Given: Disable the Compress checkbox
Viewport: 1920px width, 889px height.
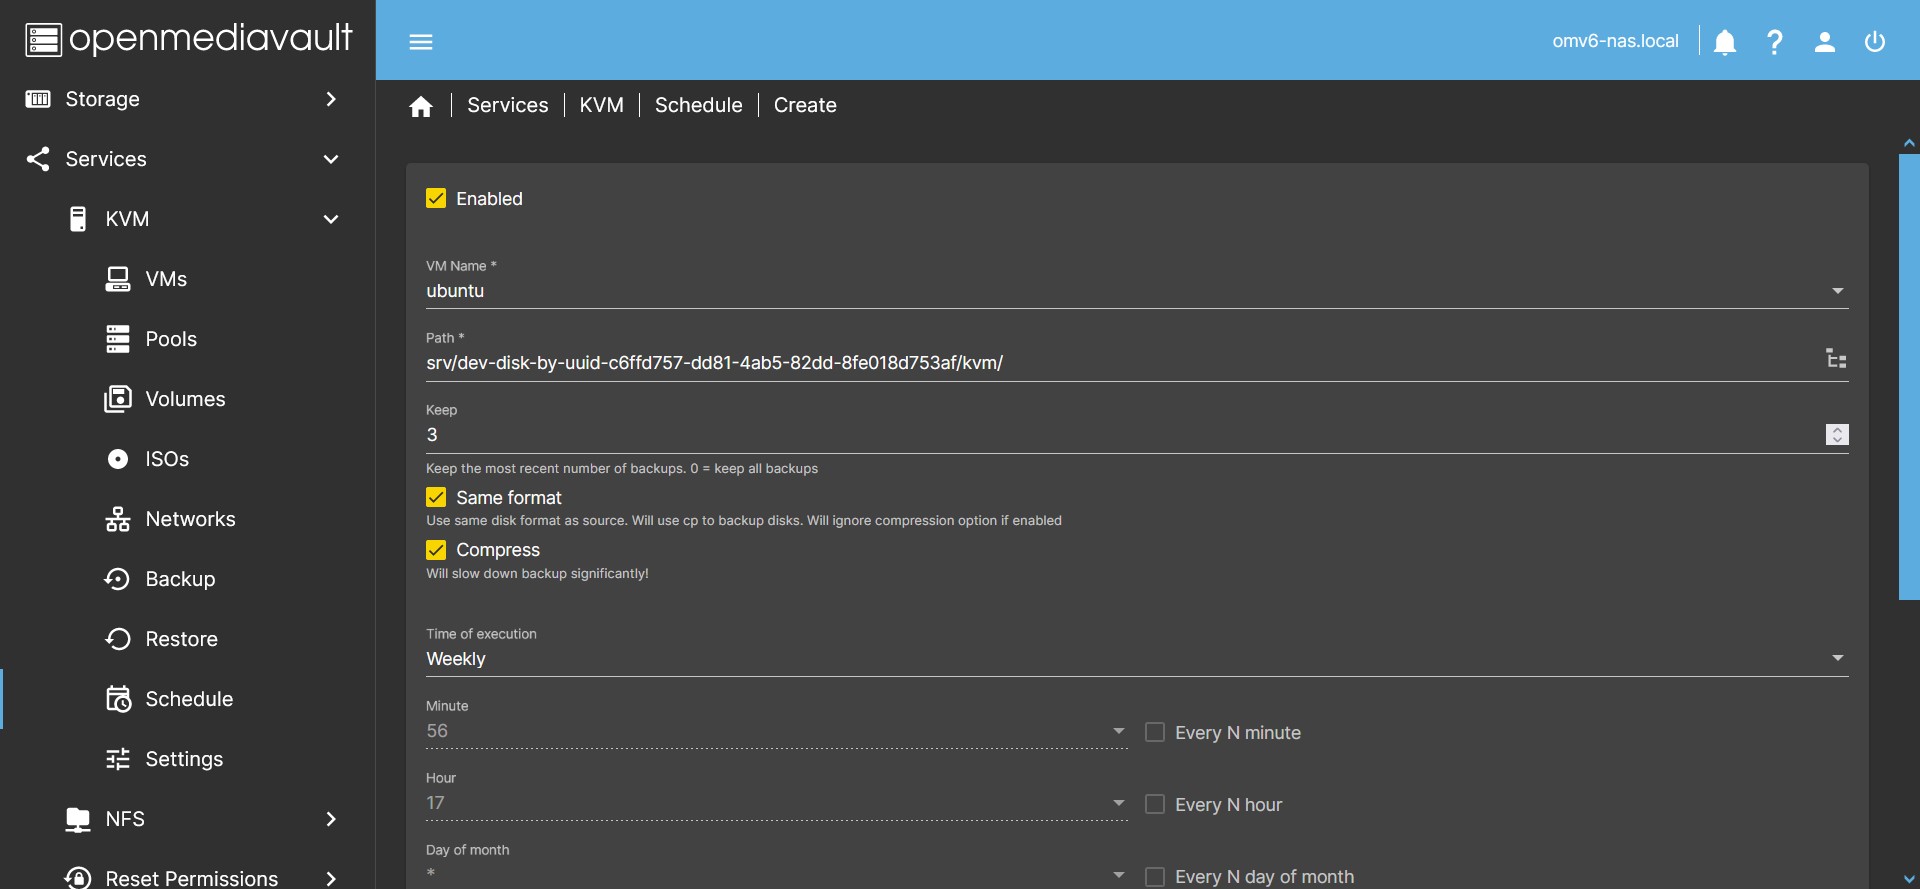Looking at the screenshot, I should coord(436,550).
